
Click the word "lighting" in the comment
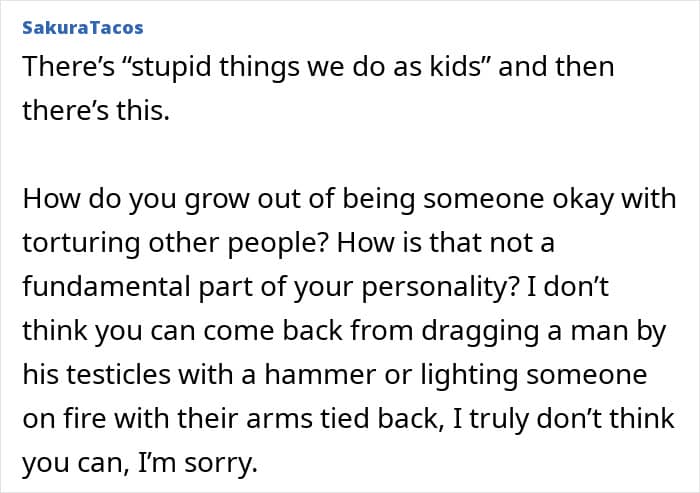click(x=469, y=375)
